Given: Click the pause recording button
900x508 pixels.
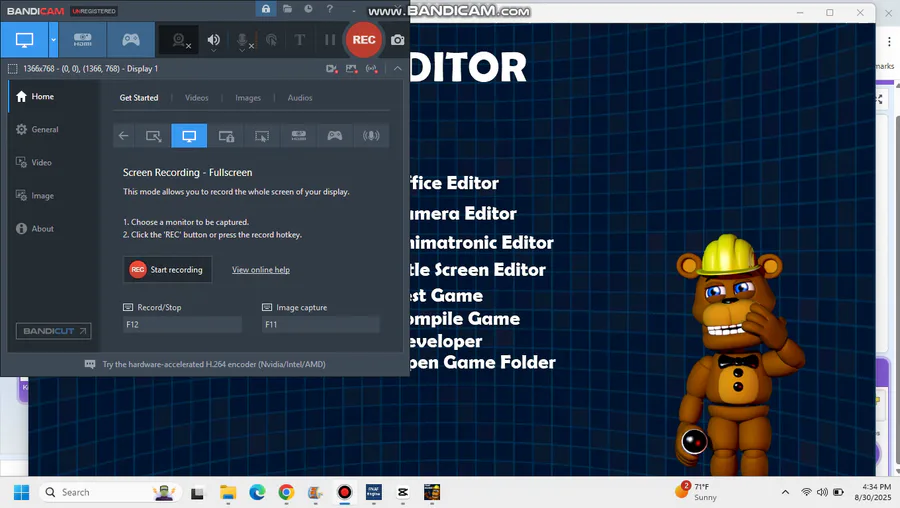Looking at the screenshot, I should tap(329, 40).
